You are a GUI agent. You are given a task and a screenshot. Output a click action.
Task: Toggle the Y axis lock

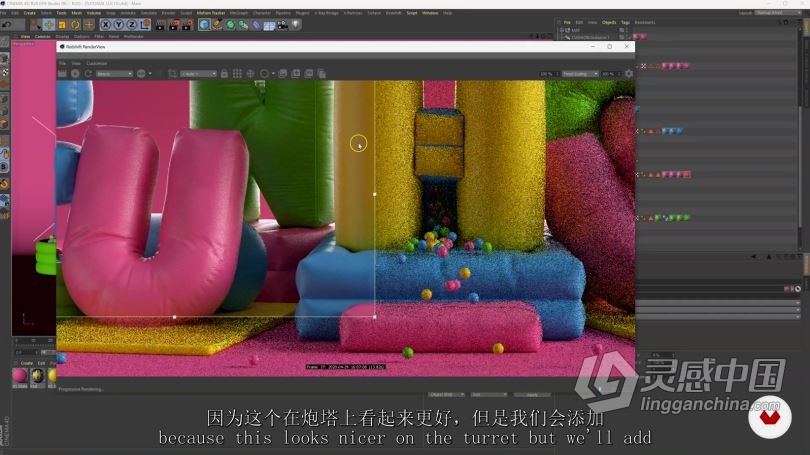click(119, 24)
